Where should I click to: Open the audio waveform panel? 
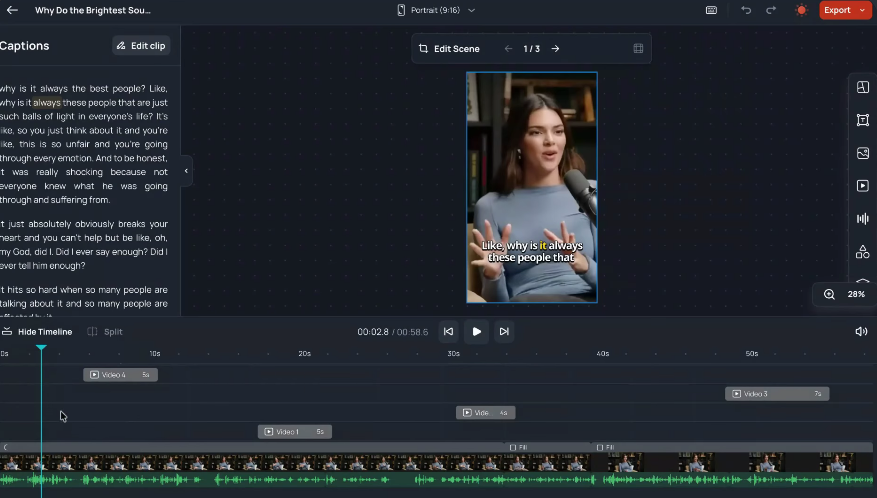[x=862, y=219]
